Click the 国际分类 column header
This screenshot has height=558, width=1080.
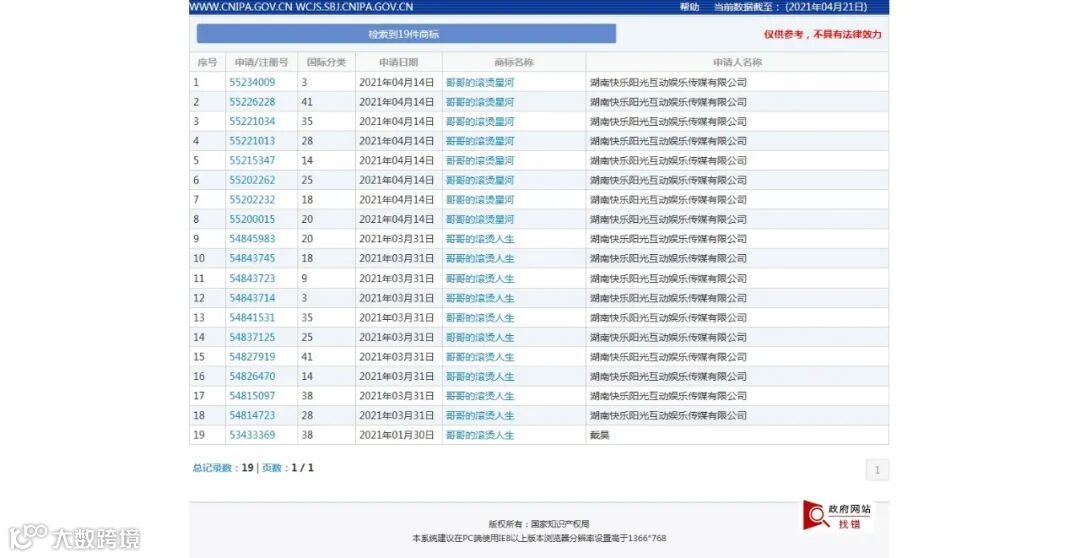[326, 62]
